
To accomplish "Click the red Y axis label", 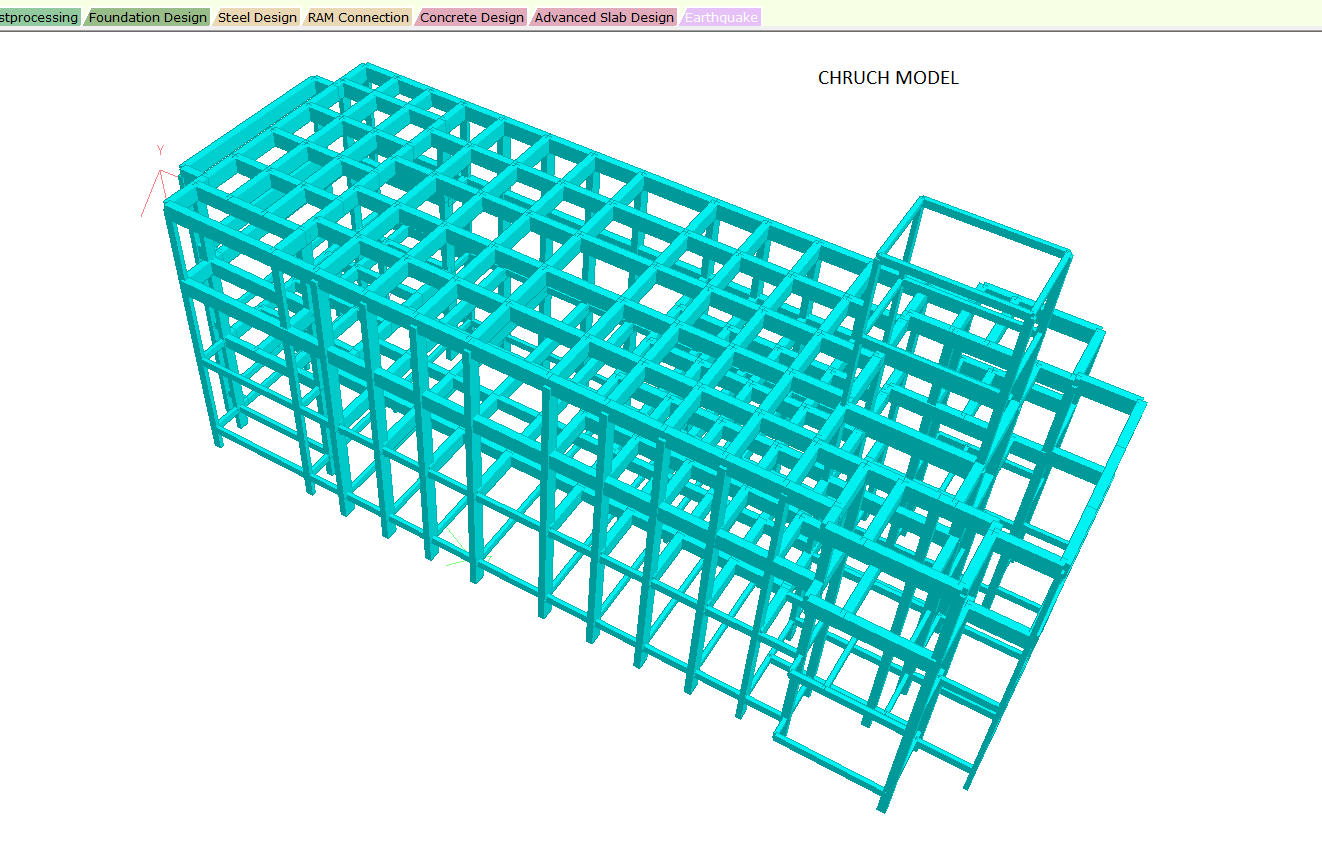I will point(160,150).
